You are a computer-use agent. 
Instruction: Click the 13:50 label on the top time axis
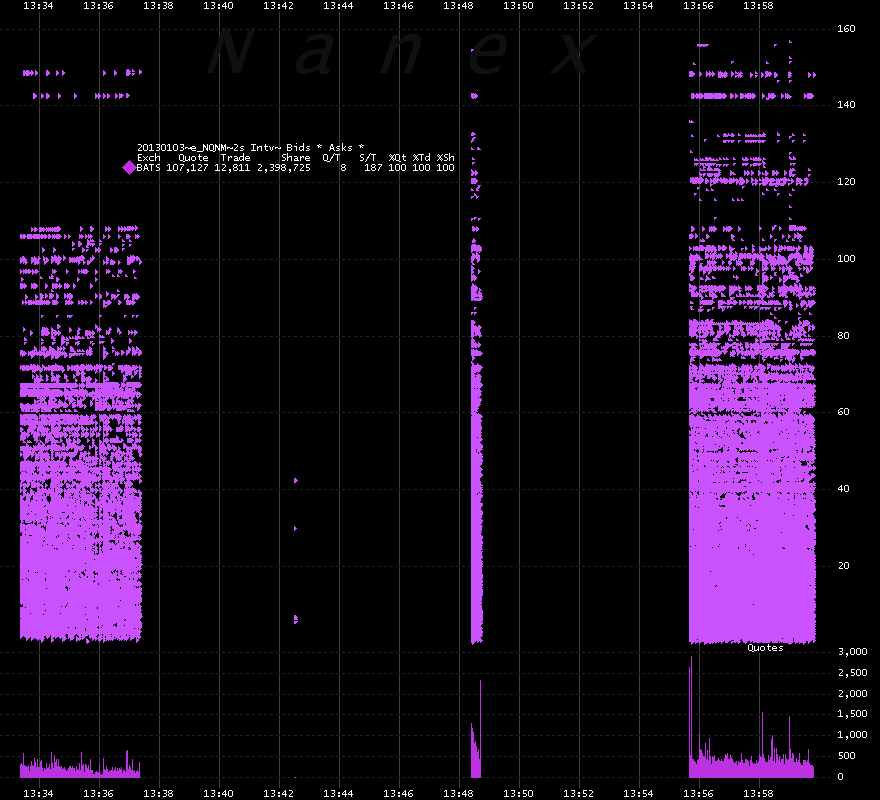[x=518, y=6]
